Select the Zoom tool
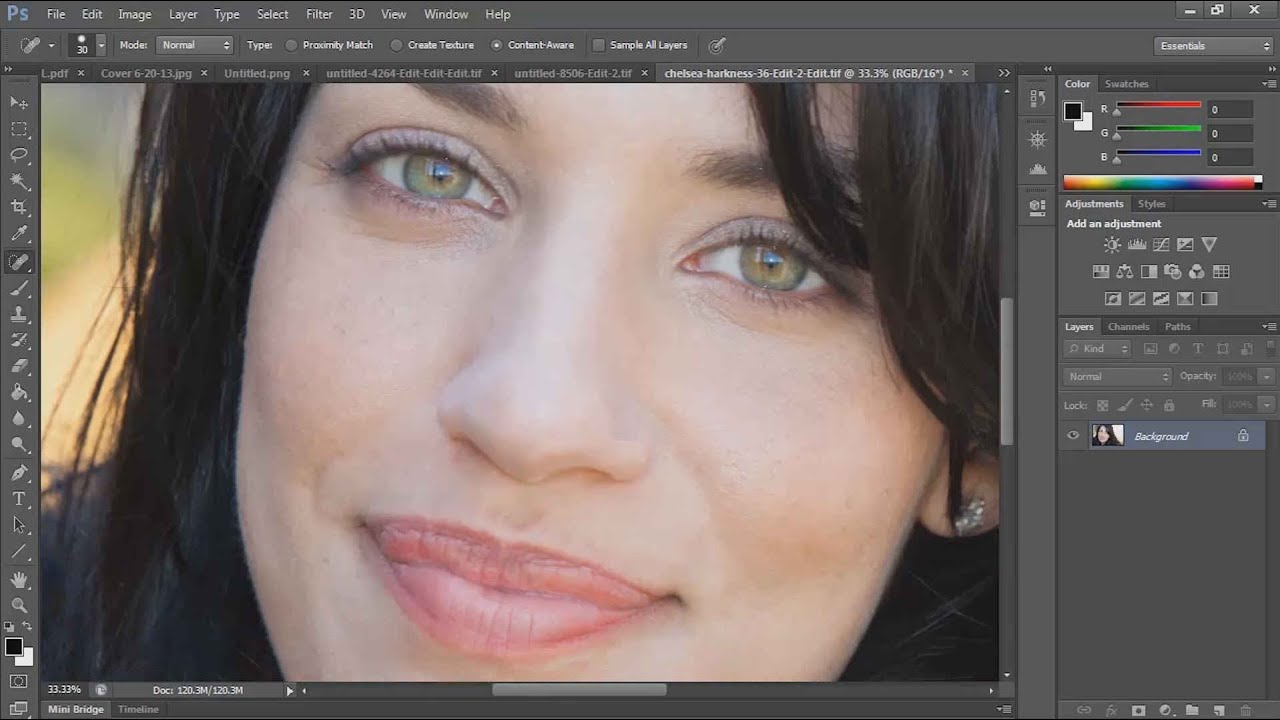 (19, 605)
